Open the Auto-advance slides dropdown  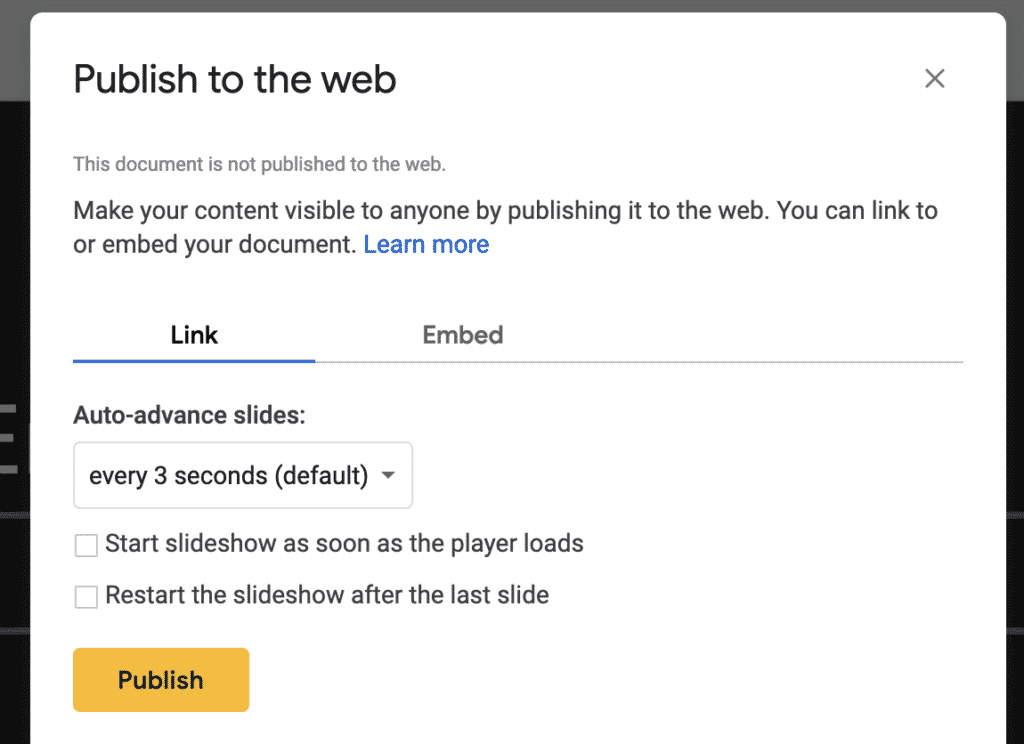[x=242, y=476]
